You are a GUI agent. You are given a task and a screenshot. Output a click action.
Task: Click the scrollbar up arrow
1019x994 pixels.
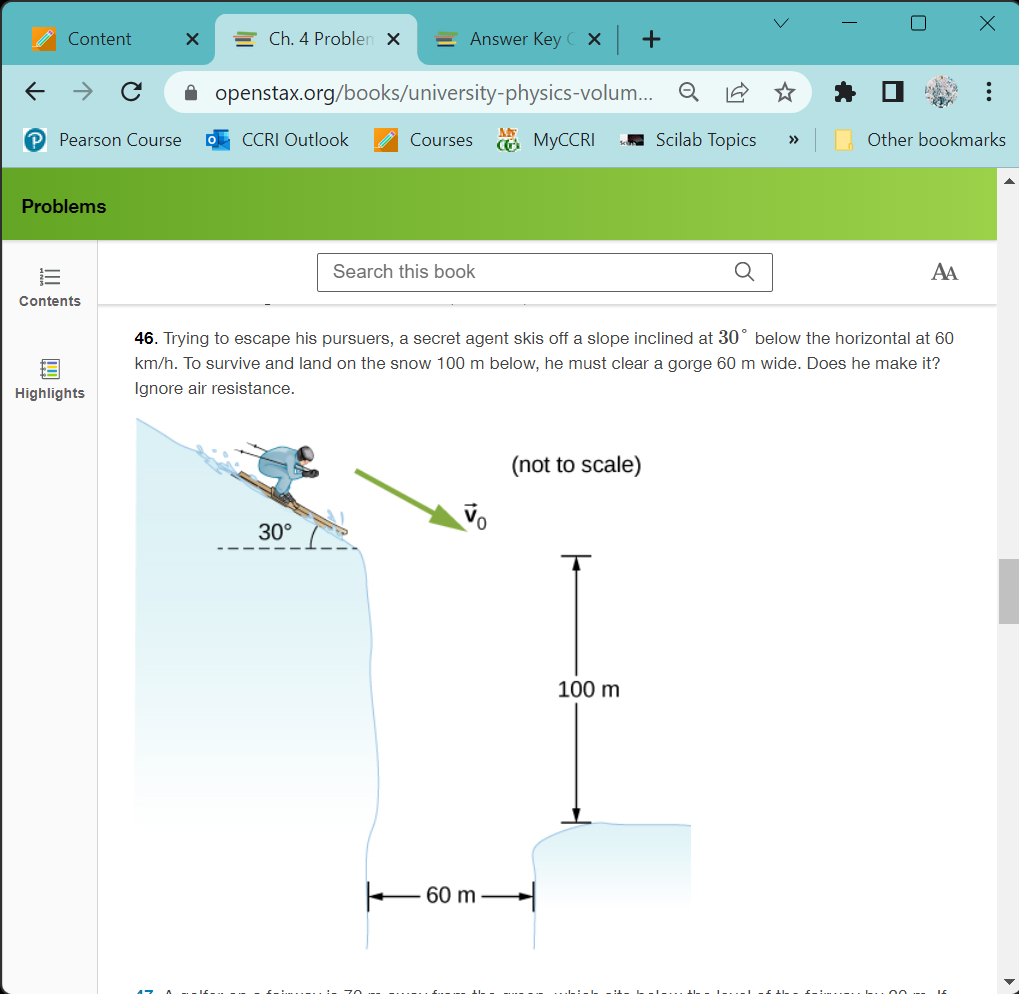coord(1009,181)
